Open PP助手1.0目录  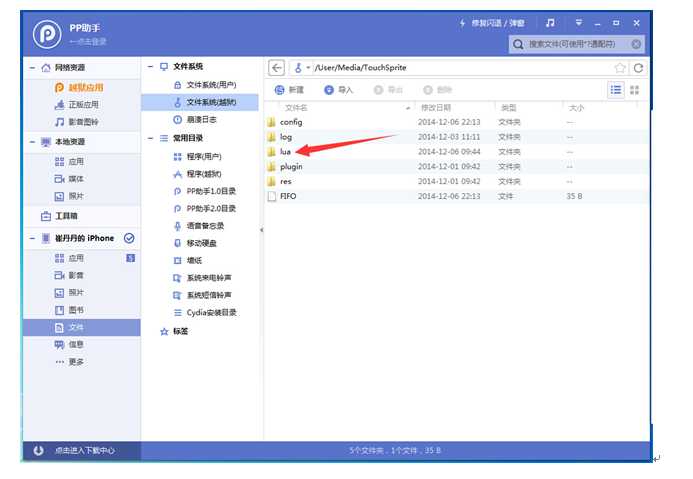(x=205, y=191)
